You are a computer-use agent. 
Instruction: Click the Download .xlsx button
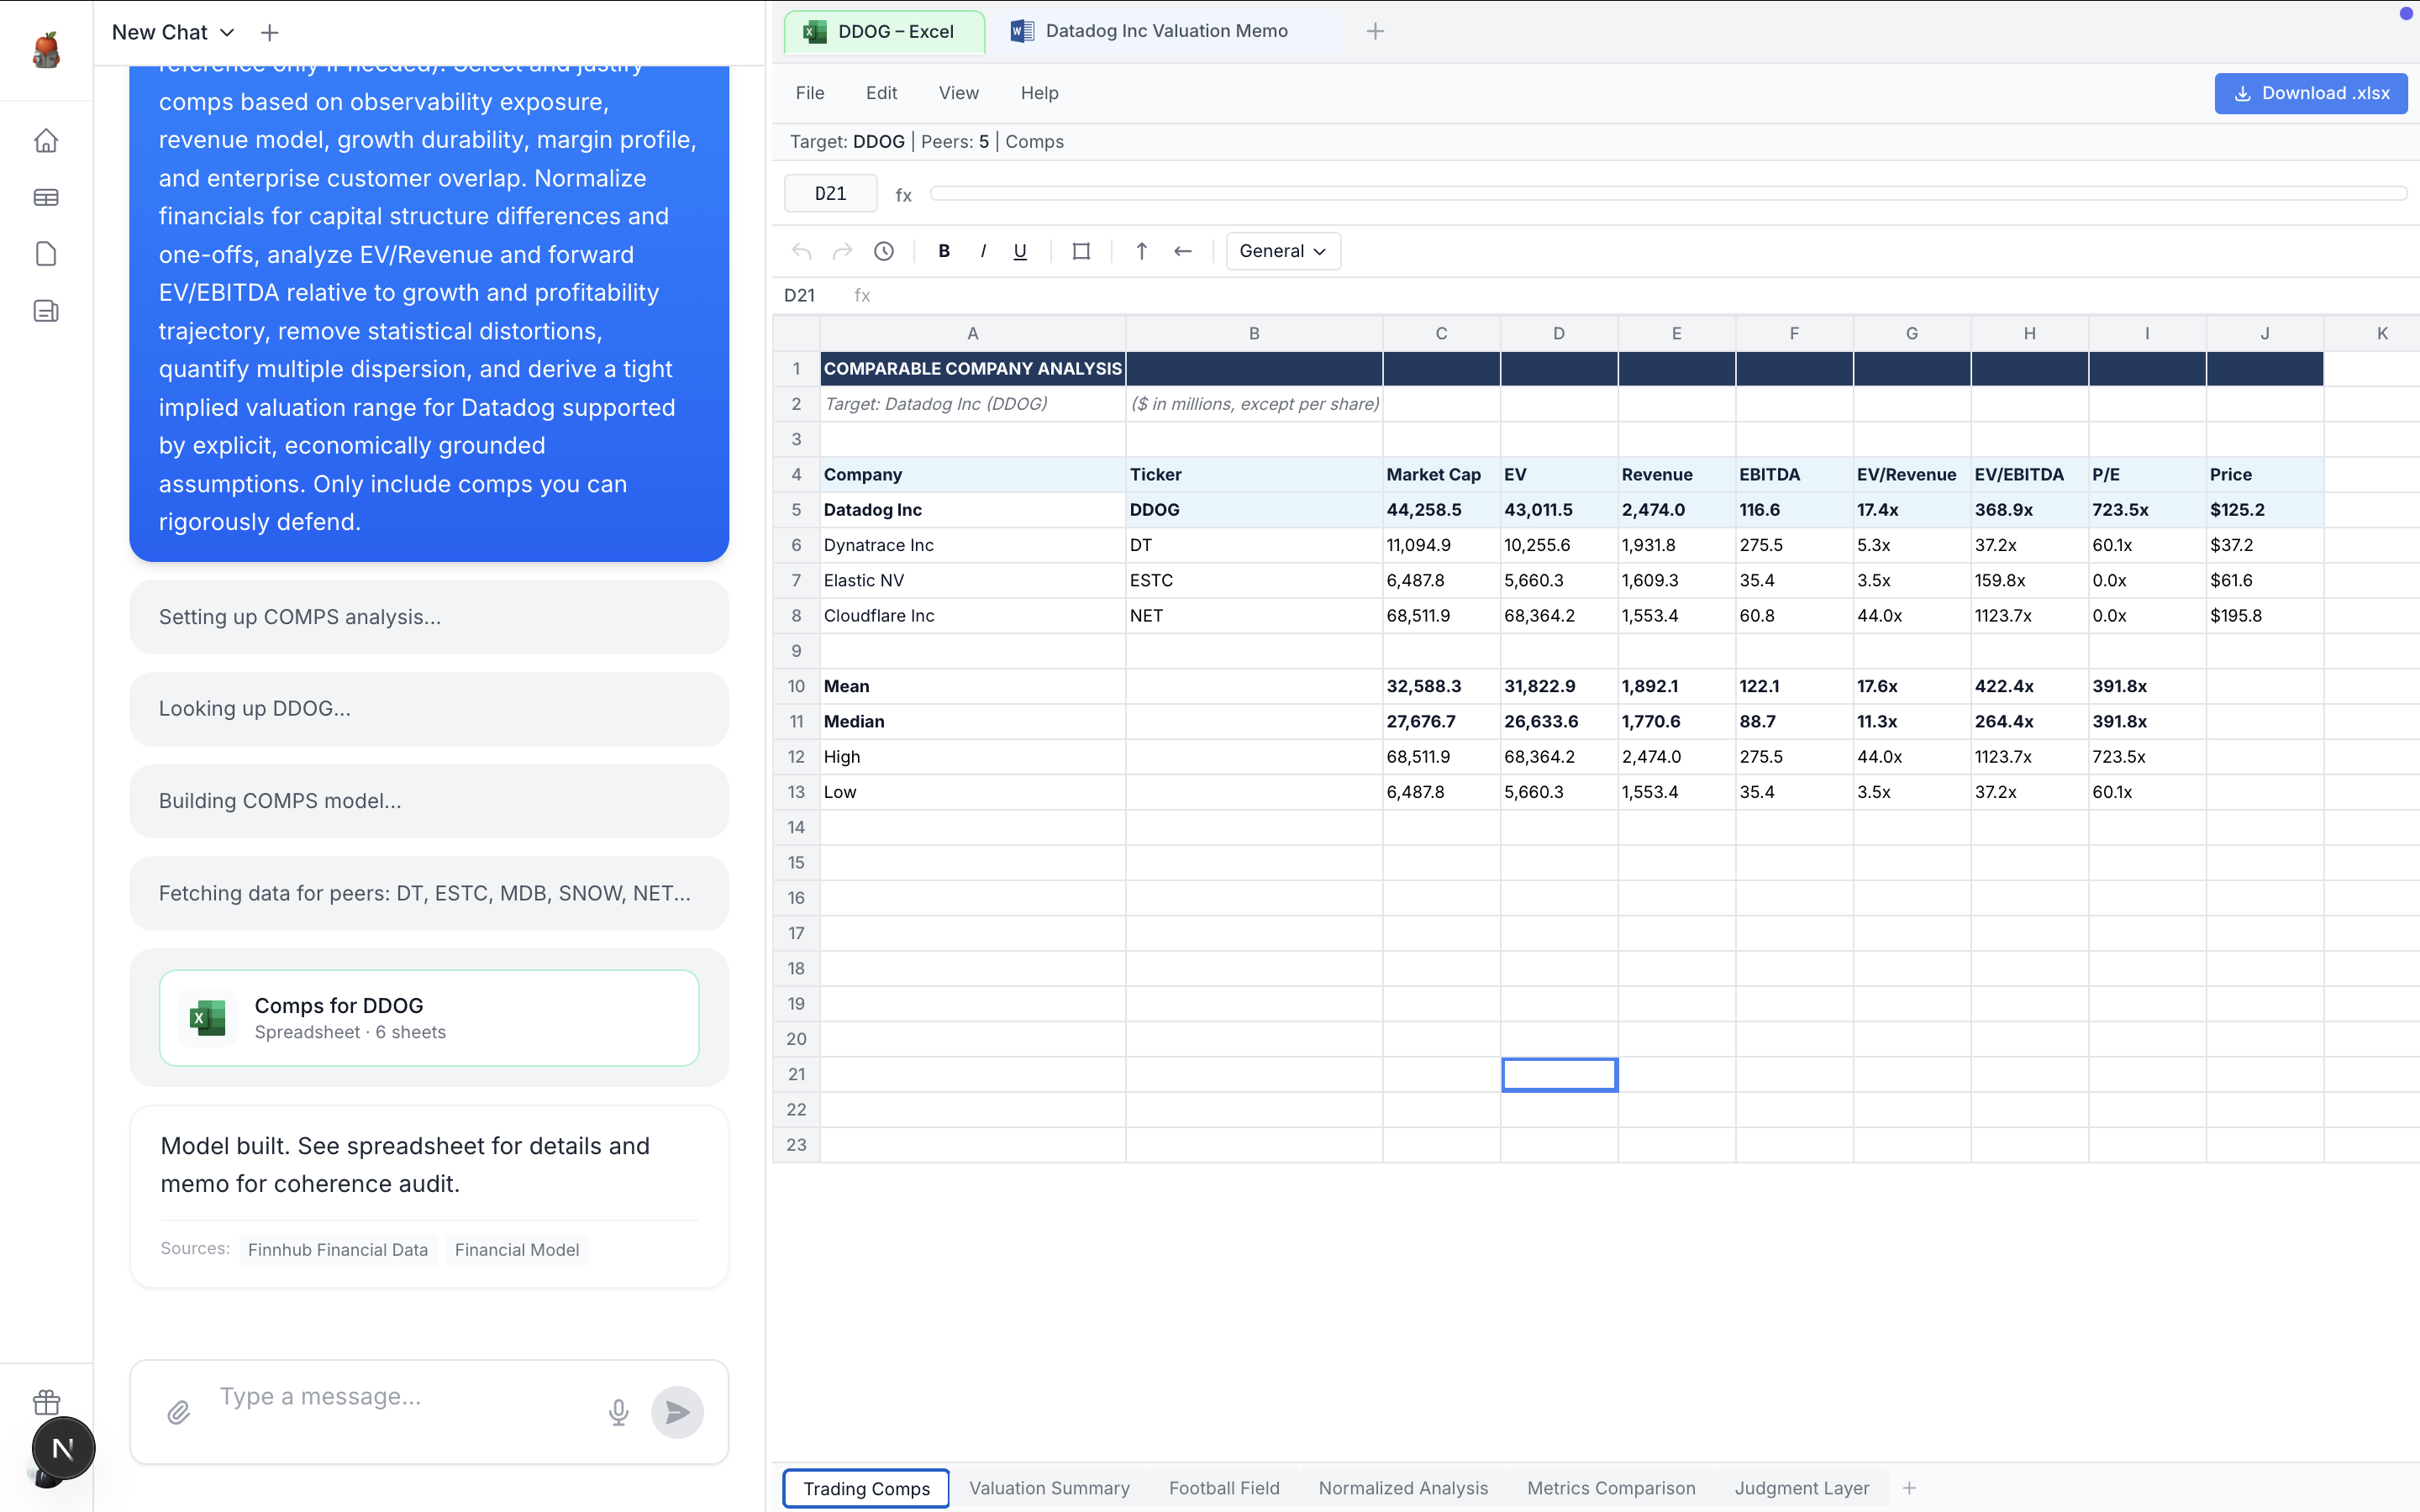pos(2311,93)
